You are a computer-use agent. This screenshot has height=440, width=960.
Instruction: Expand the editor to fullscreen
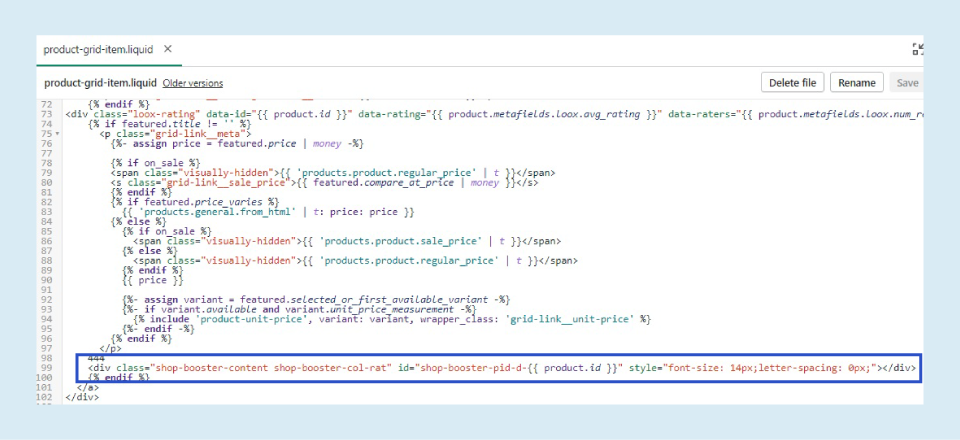(918, 49)
